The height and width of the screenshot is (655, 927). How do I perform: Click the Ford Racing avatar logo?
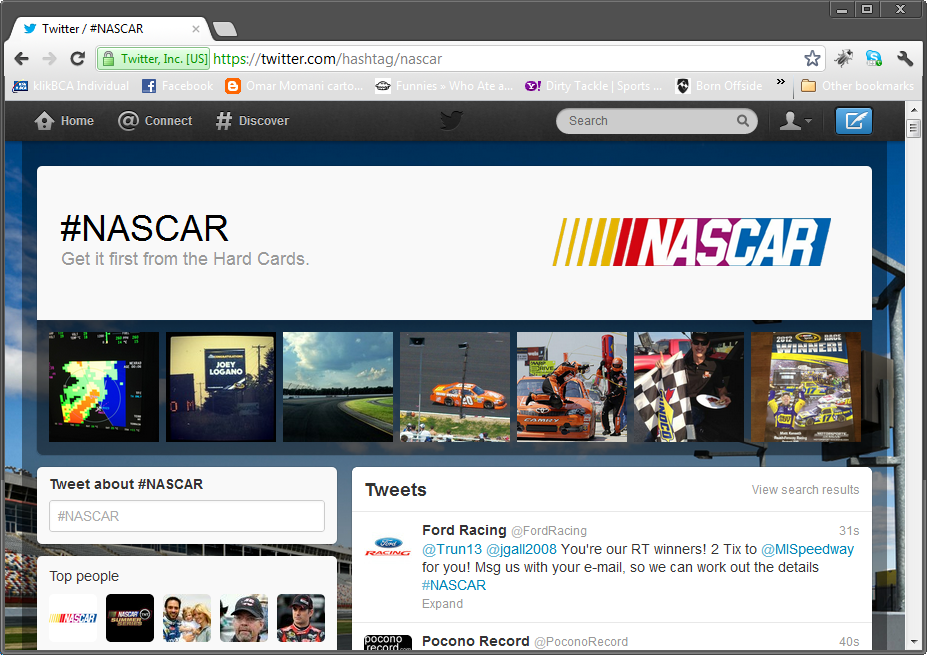pyautogui.click(x=387, y=547)
